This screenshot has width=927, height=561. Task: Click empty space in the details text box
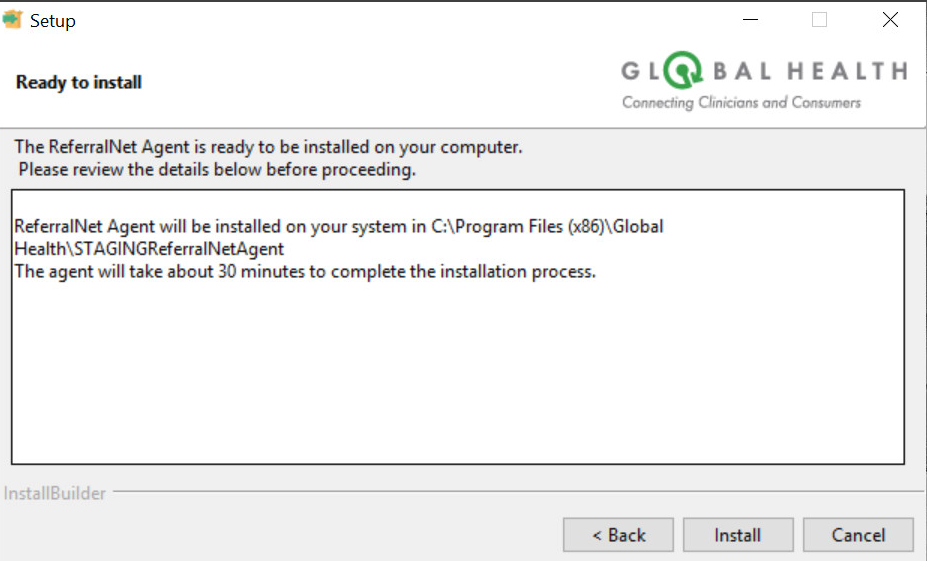[457, 380]
